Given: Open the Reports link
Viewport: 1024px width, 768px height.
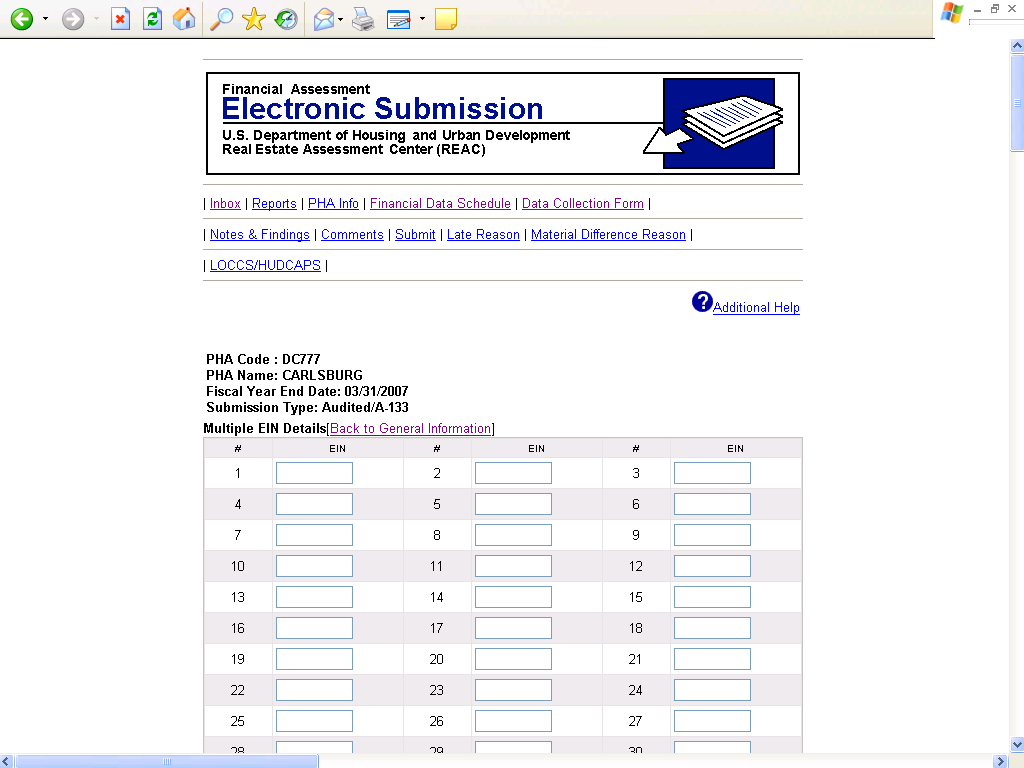Looking at the screenshot, I should point(274,204).
